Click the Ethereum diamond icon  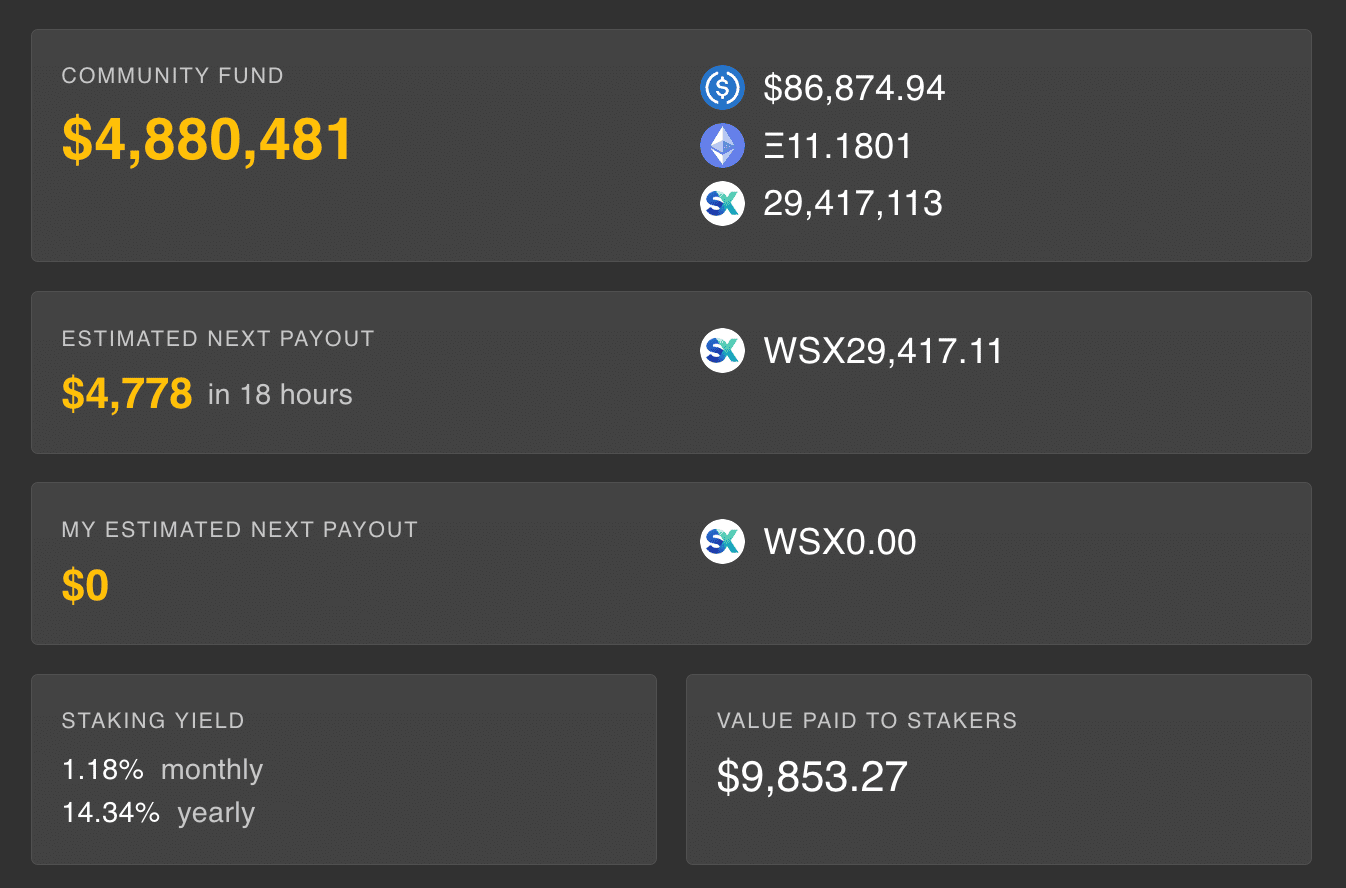point(722,146)
